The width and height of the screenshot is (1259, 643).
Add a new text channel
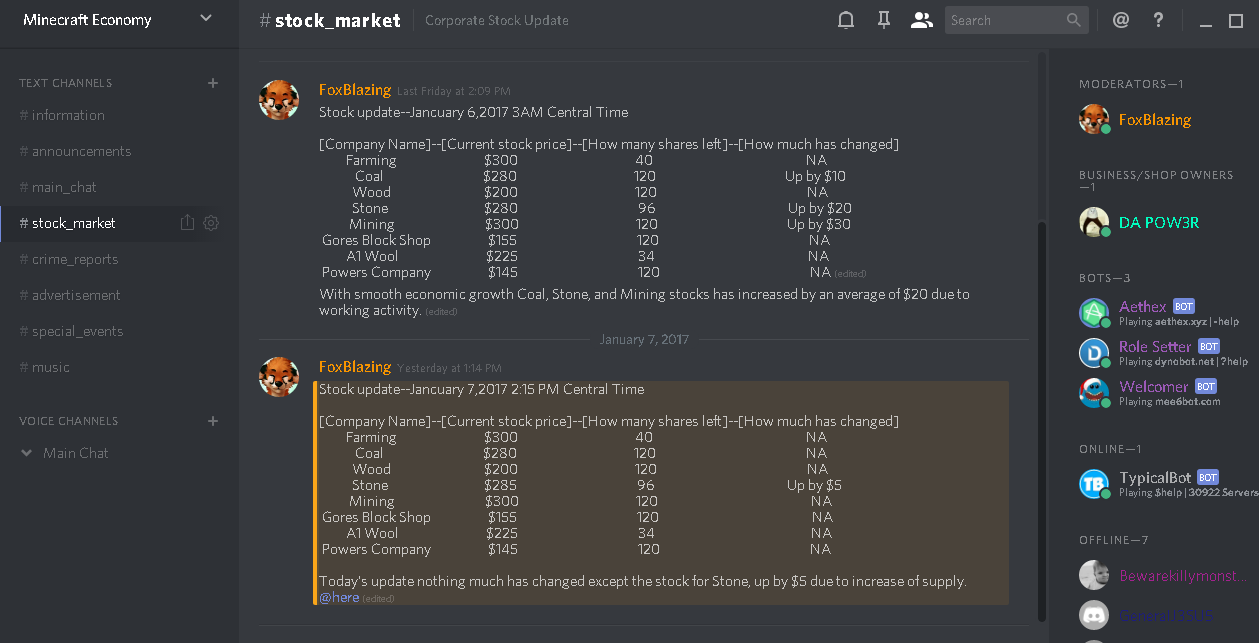coord(213,83)
